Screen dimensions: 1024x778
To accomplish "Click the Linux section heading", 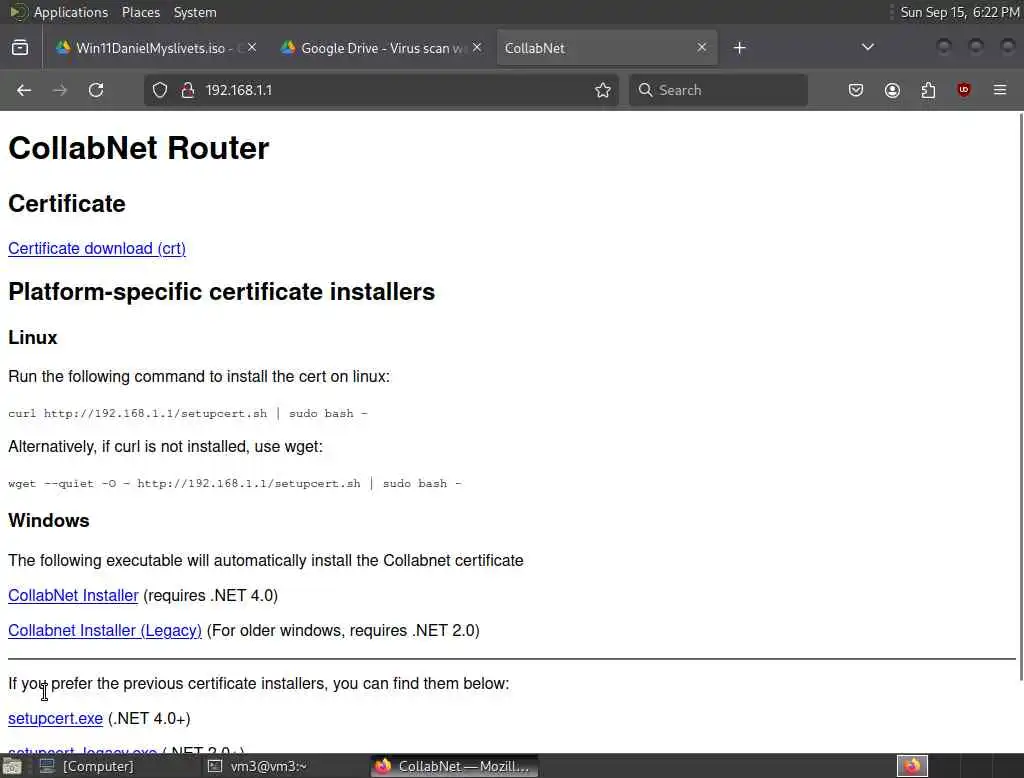I will coord(33,338).
